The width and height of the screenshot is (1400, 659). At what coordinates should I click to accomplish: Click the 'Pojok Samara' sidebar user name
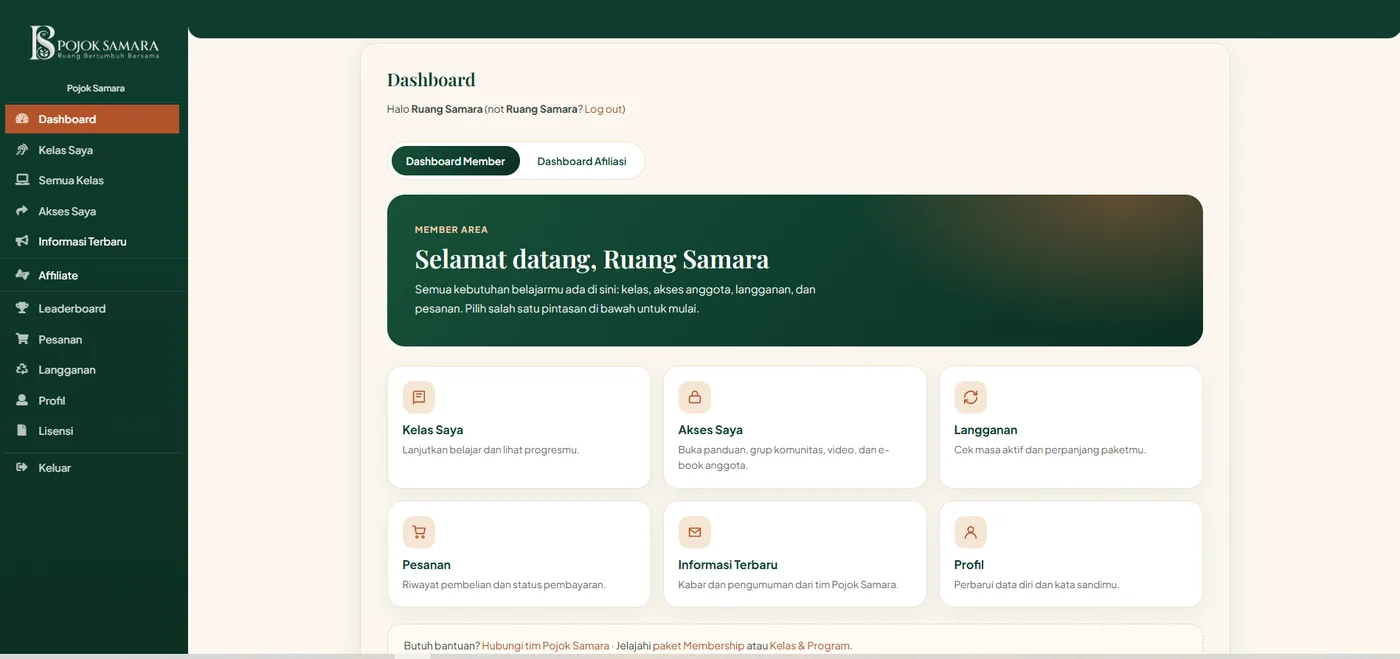click(96, 88)
